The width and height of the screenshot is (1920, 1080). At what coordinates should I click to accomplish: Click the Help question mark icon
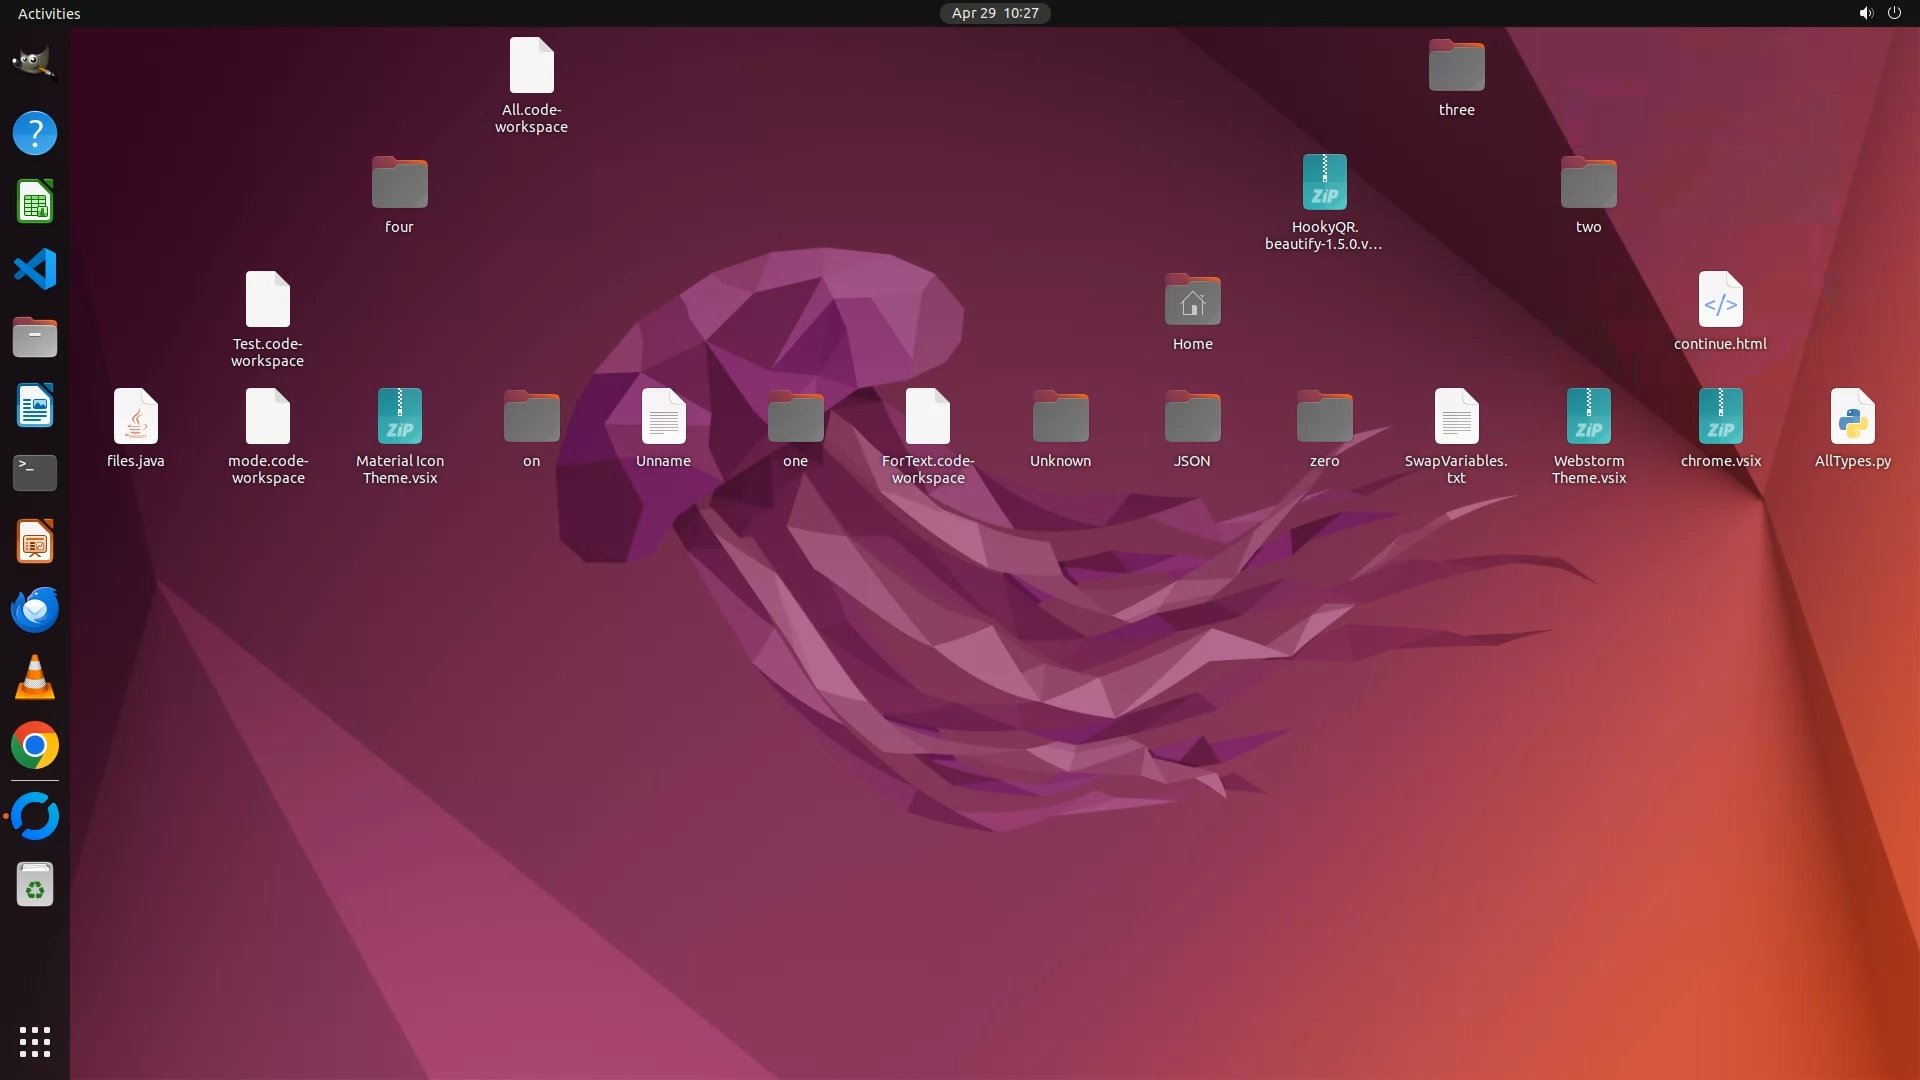pos(35,133)
